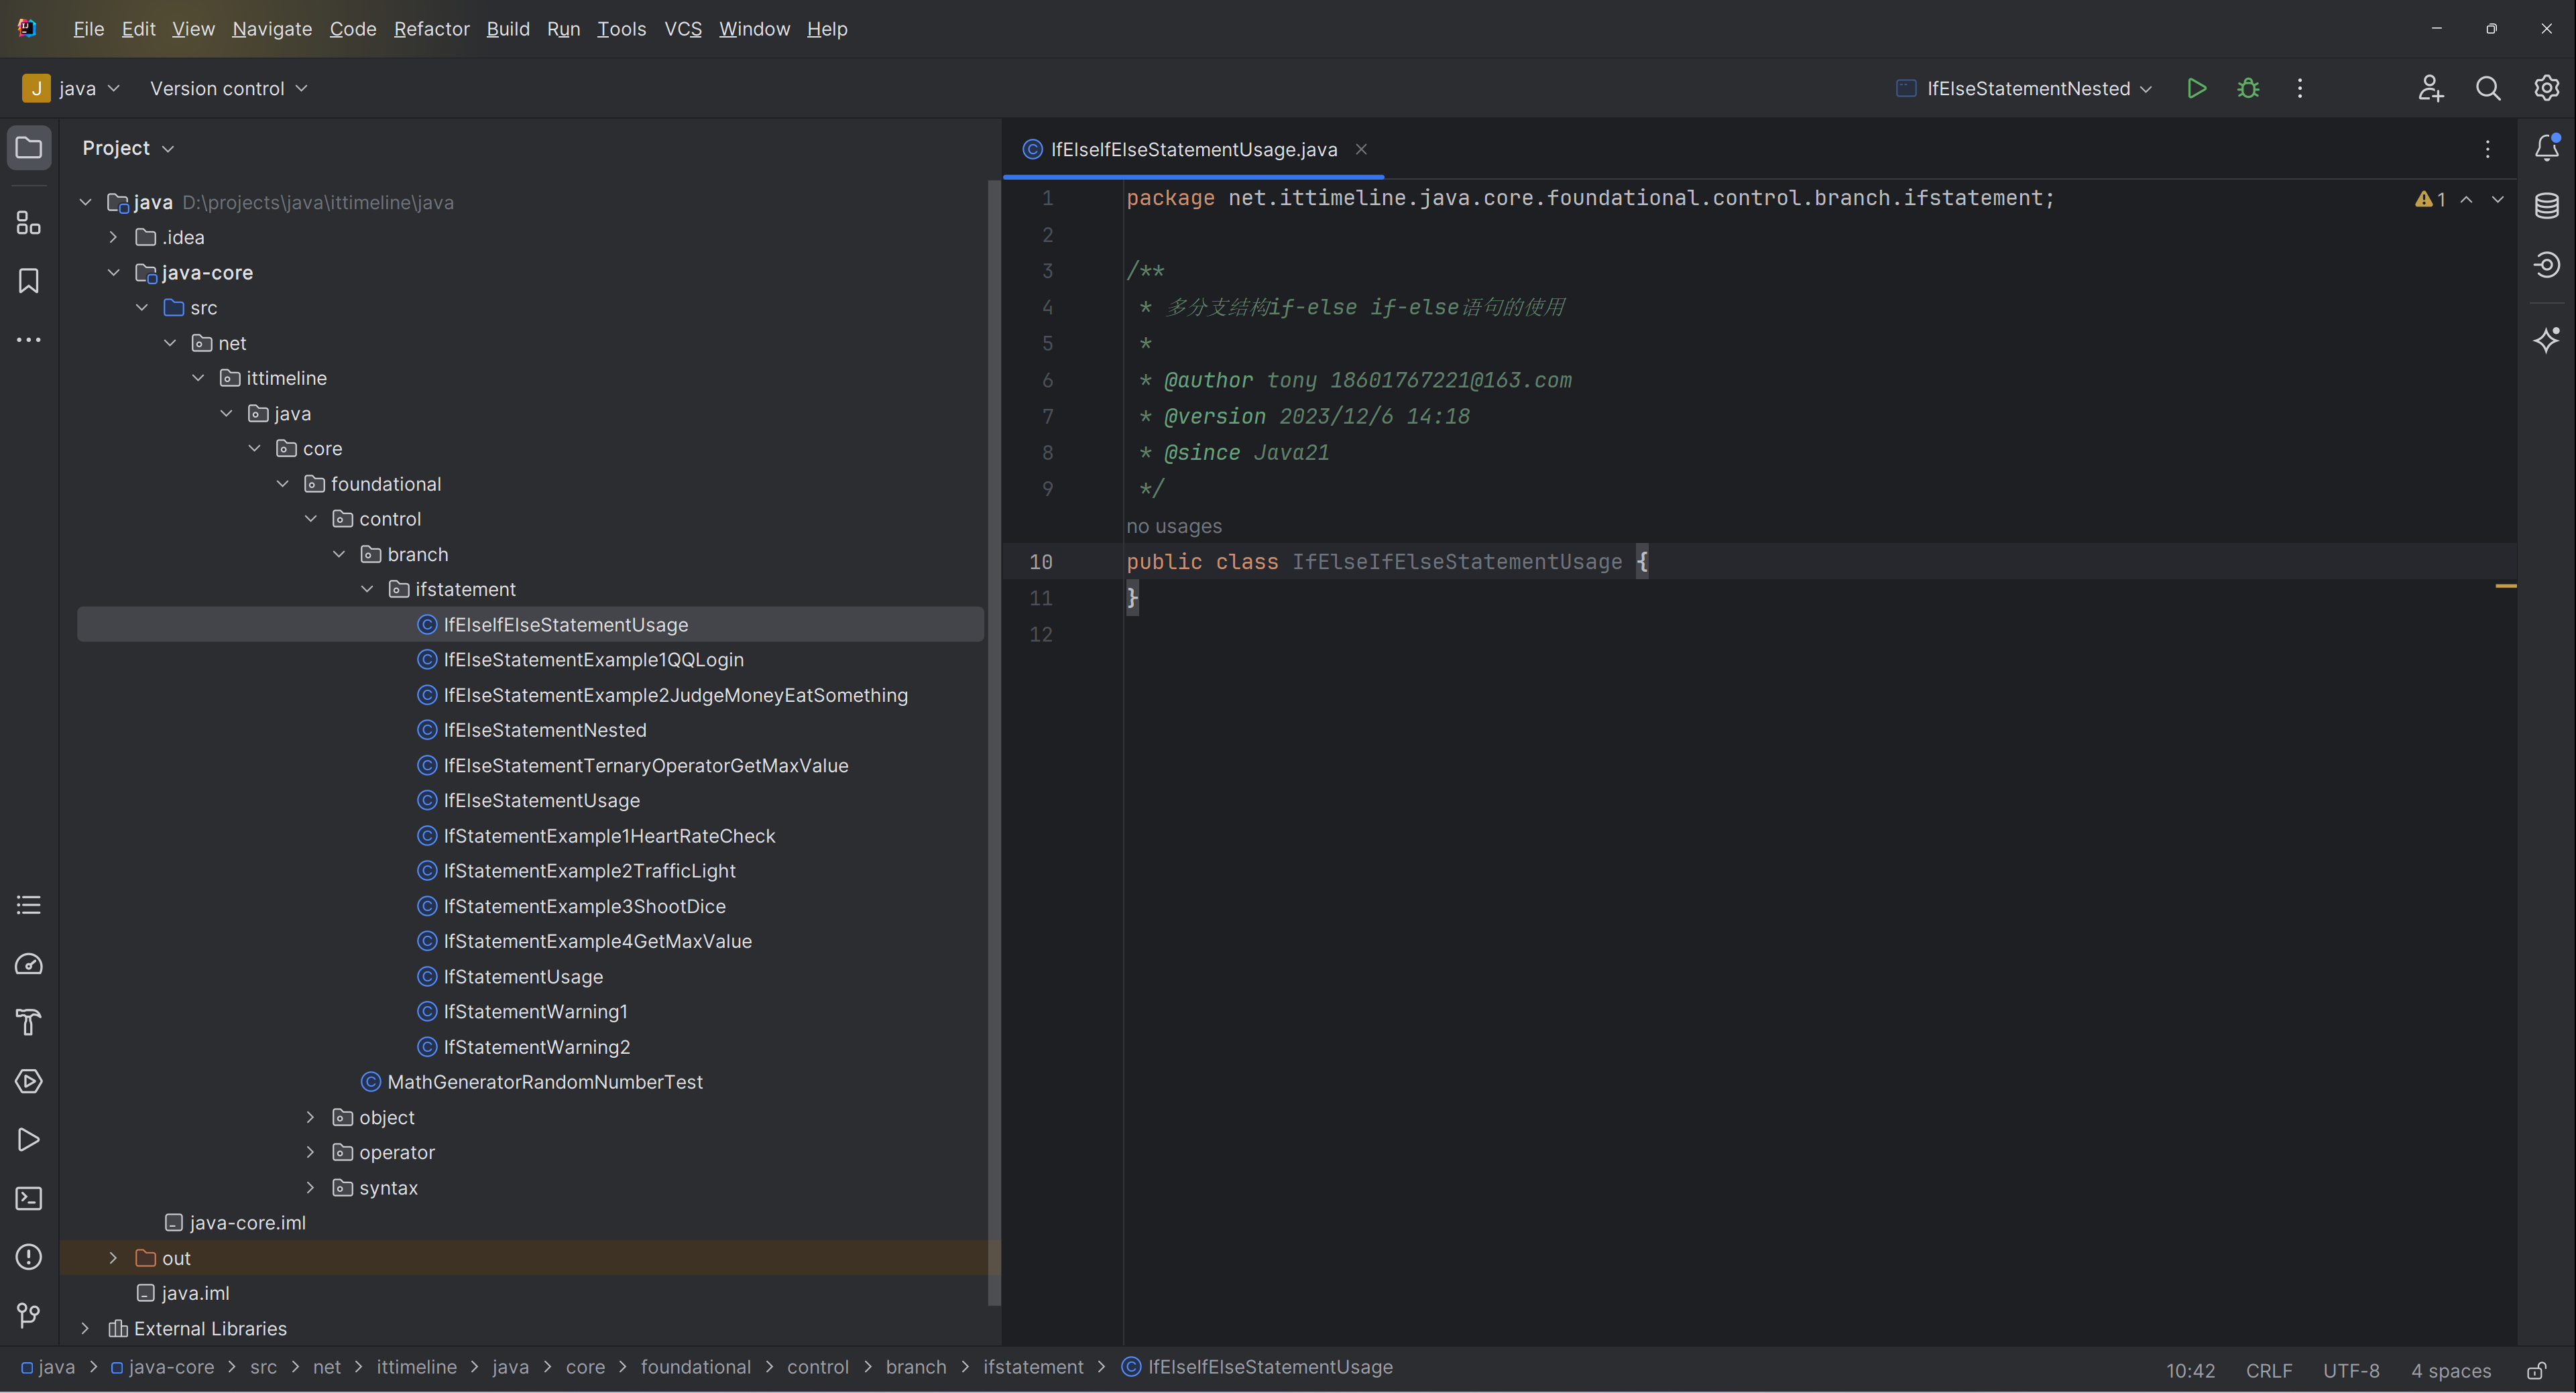Close the IfElseIfElseStatementUsage.java tab
The image size is (2576, 1393).
click(1361, 149)
